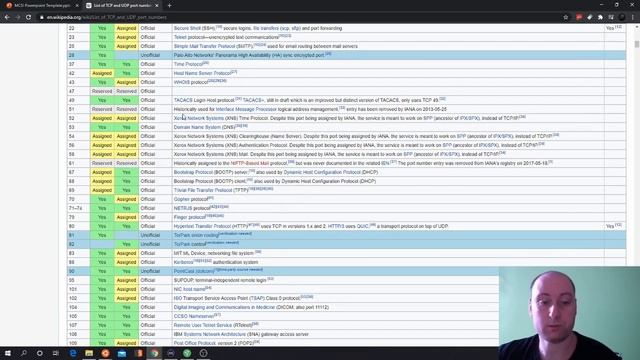The image size is (640, 360).
Task: Open Bootstrap Protocol link in port 67 row
Action: (x=193, y=172)
